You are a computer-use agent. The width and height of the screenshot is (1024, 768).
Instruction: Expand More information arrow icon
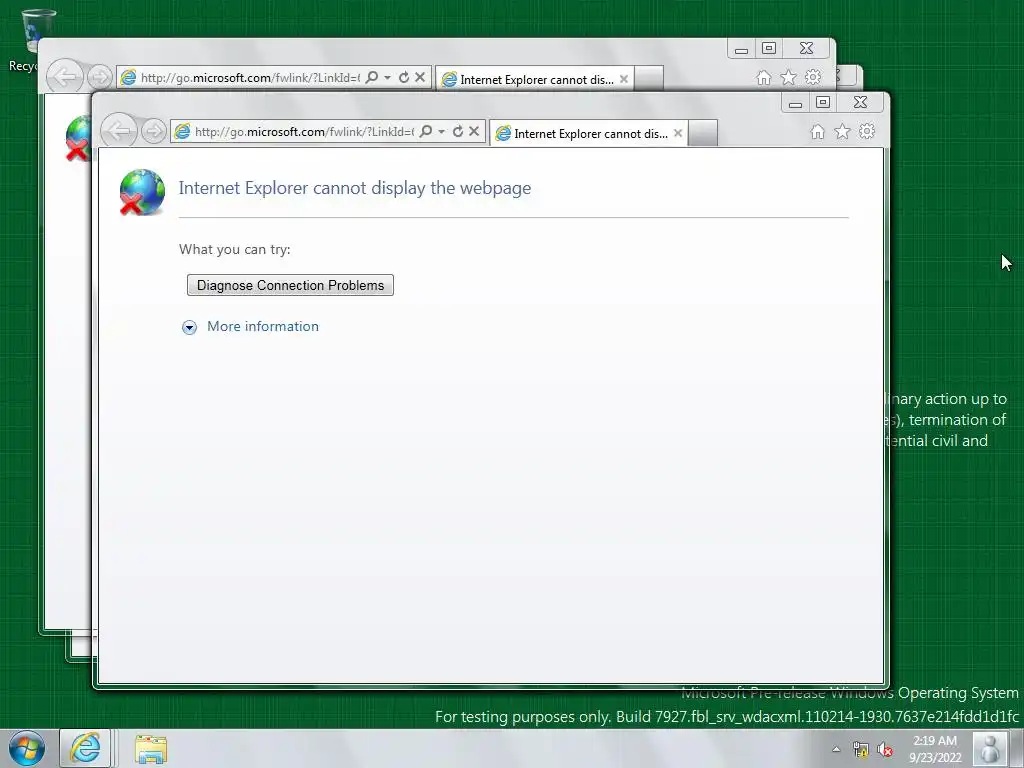click(189, 327)
